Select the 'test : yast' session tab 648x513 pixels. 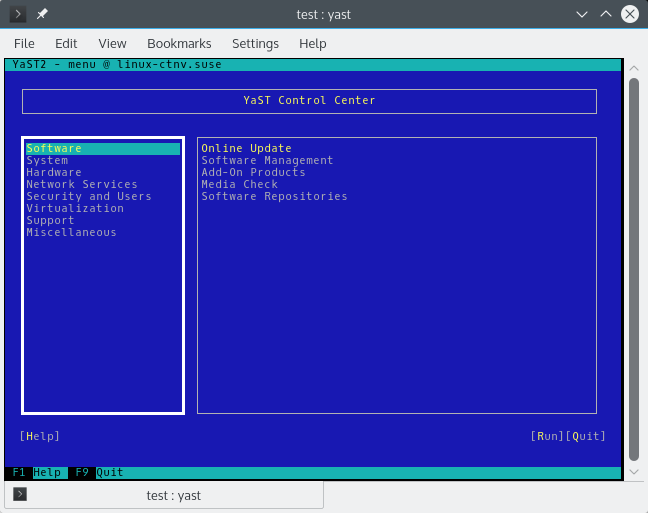pyautogui.click(x=164, y=495)
